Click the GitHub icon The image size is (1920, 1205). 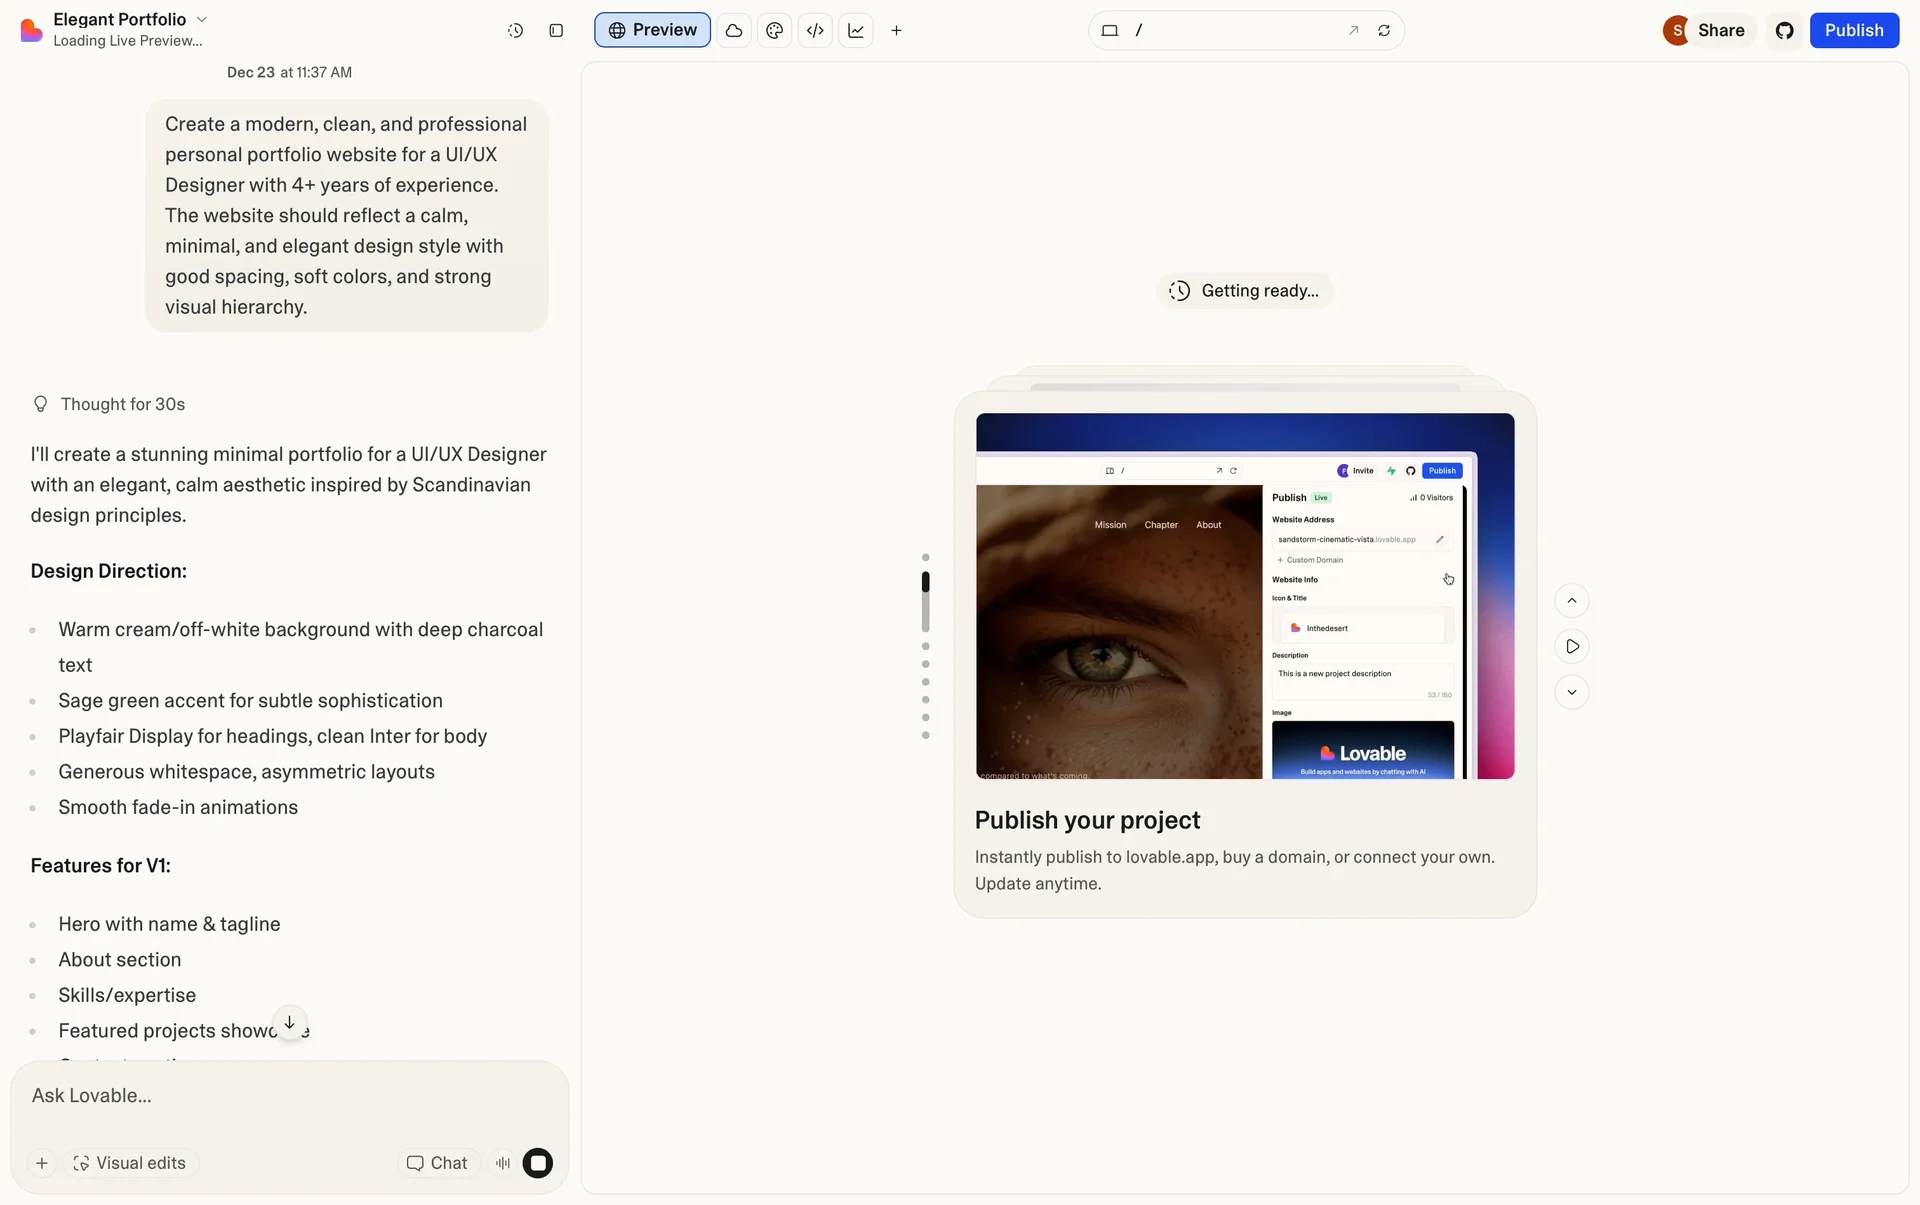coord(1784,31)
